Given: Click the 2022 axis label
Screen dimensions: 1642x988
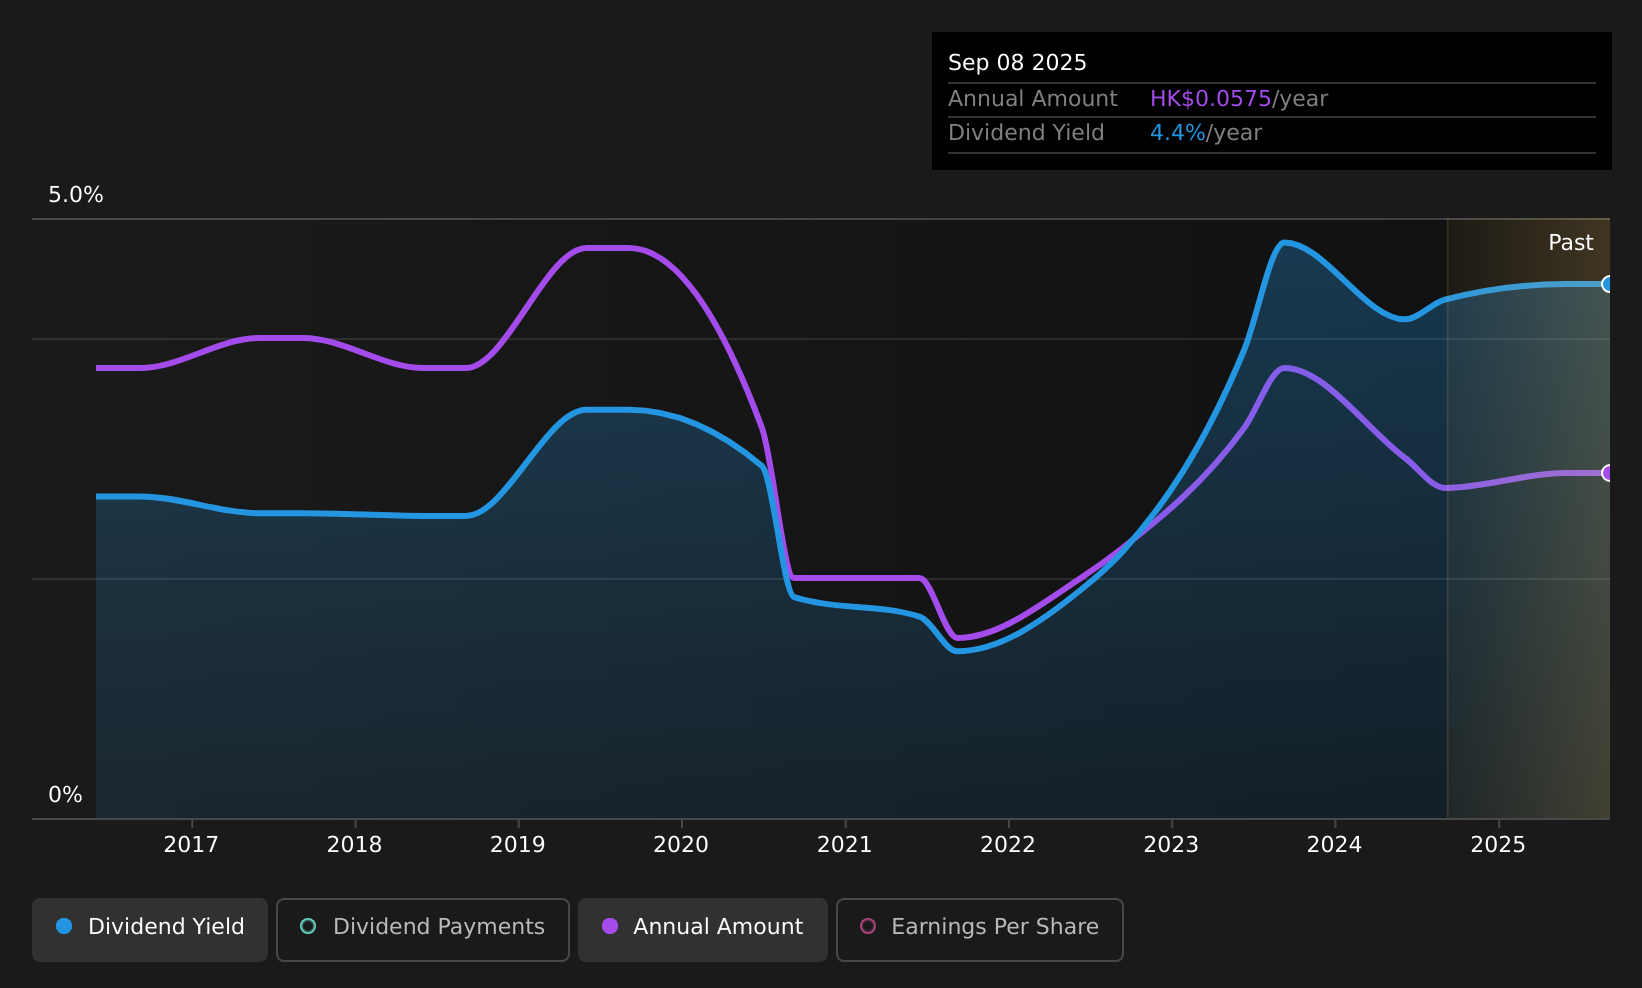Looking at the screenshot, I should 1008,845.
